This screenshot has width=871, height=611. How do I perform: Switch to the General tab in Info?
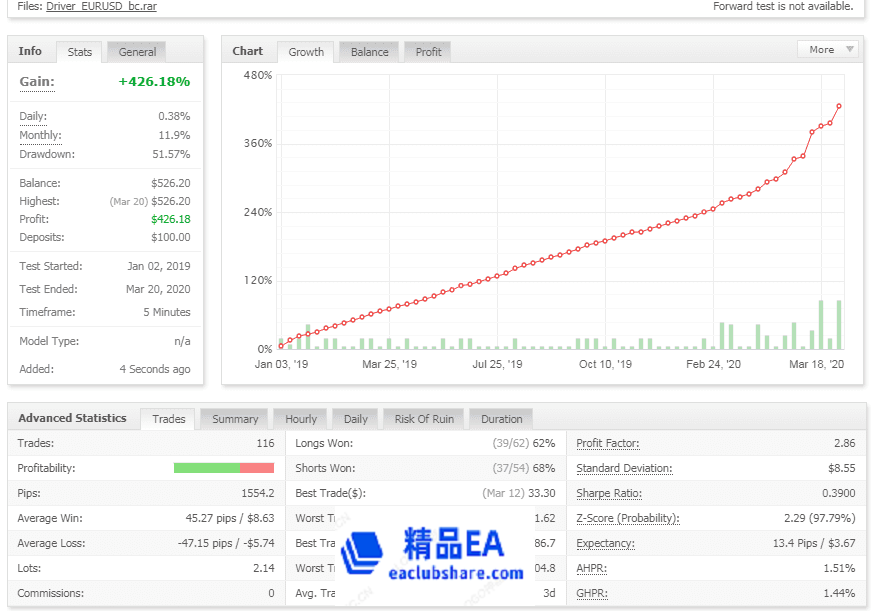[x=137, y=52]
